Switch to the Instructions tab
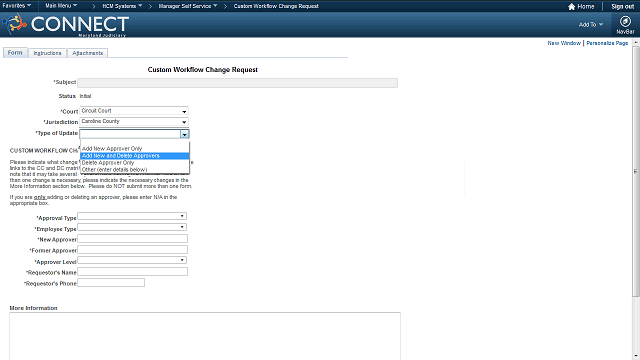Image resolution: width=640 pixels, height=360 pixels. point(47,53)
